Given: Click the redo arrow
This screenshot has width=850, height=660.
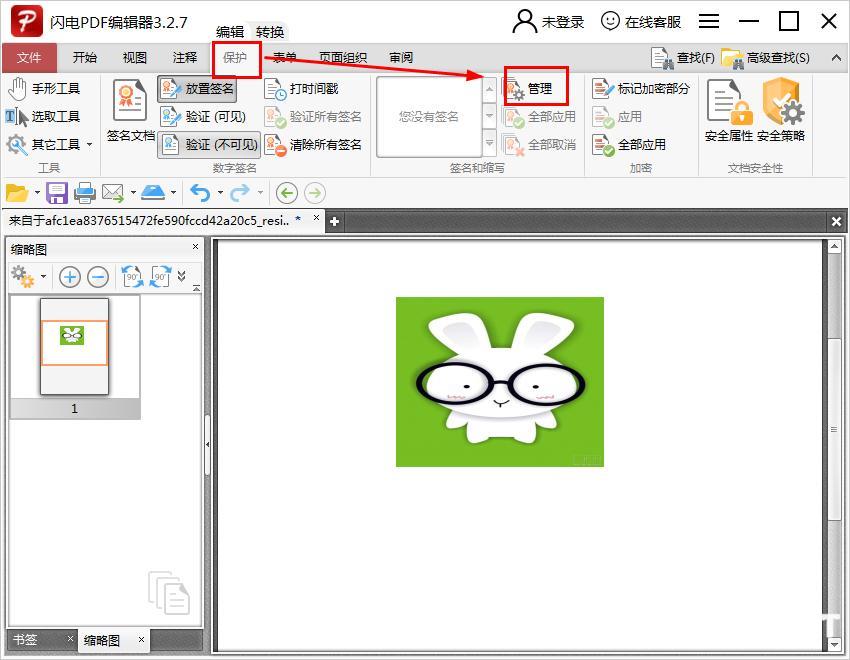Looking at the screenshot, I should click(x=240, y=193).
